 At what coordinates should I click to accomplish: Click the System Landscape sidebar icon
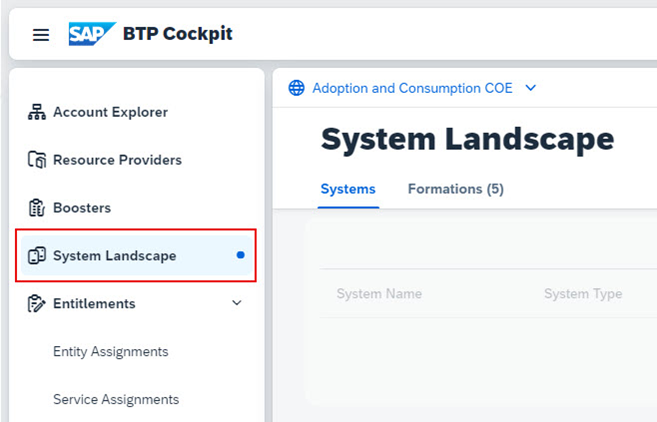click(37, 256)
